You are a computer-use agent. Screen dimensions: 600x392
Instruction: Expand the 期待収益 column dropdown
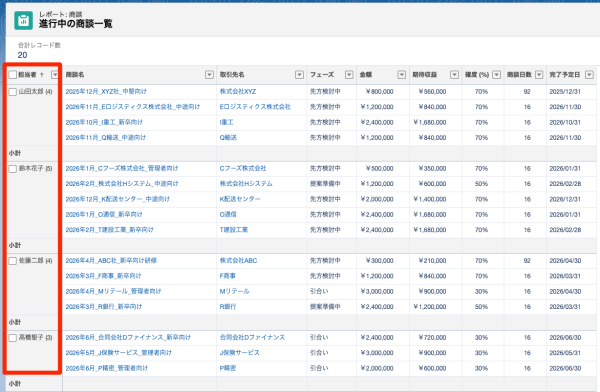click(x=455, y=75)
